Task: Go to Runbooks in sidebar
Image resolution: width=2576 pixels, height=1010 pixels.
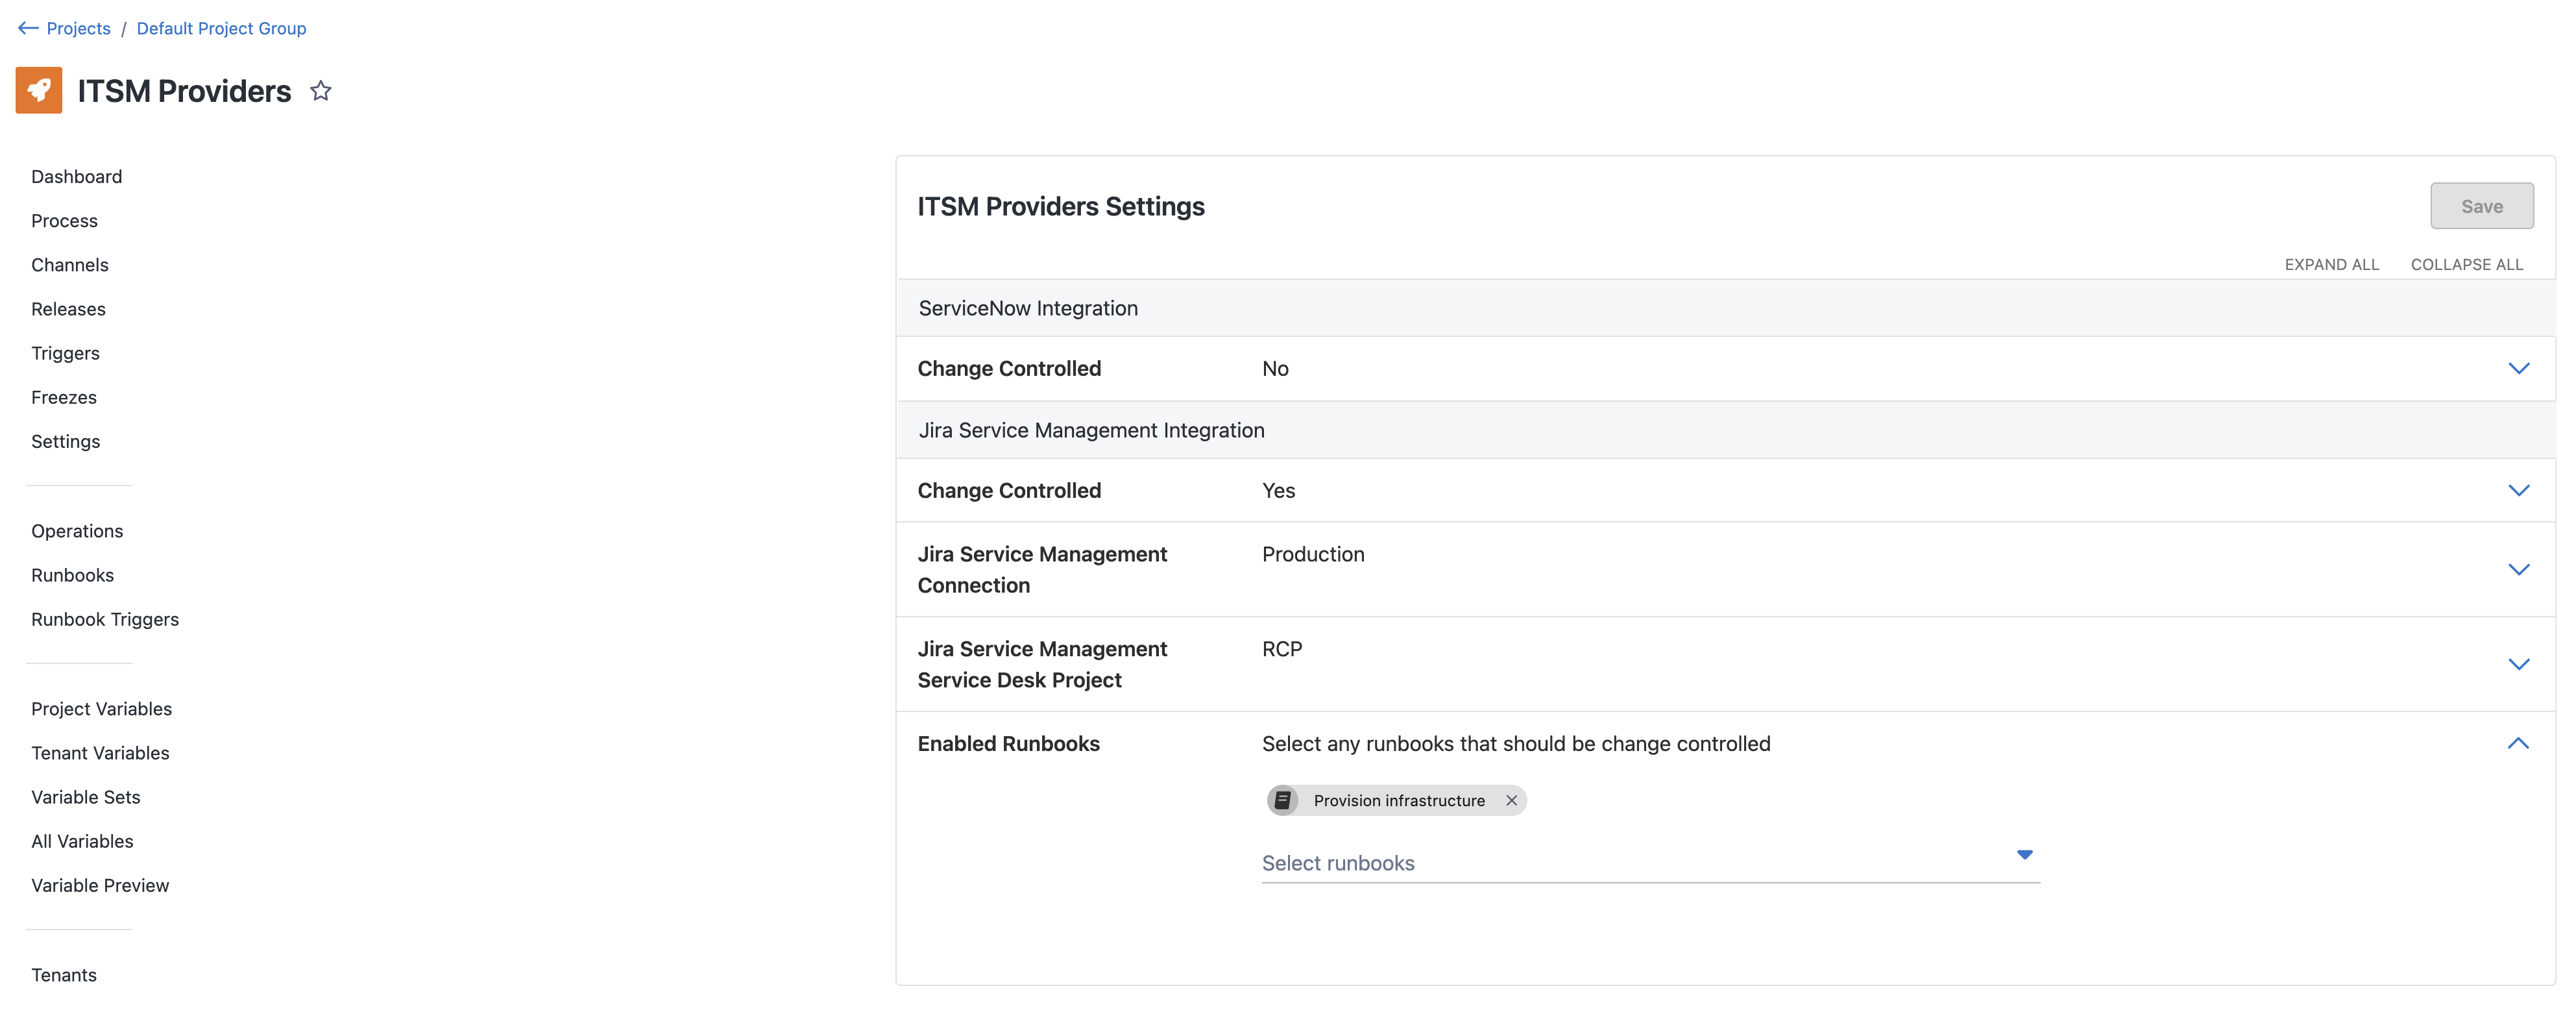Action: click(72, 575)
